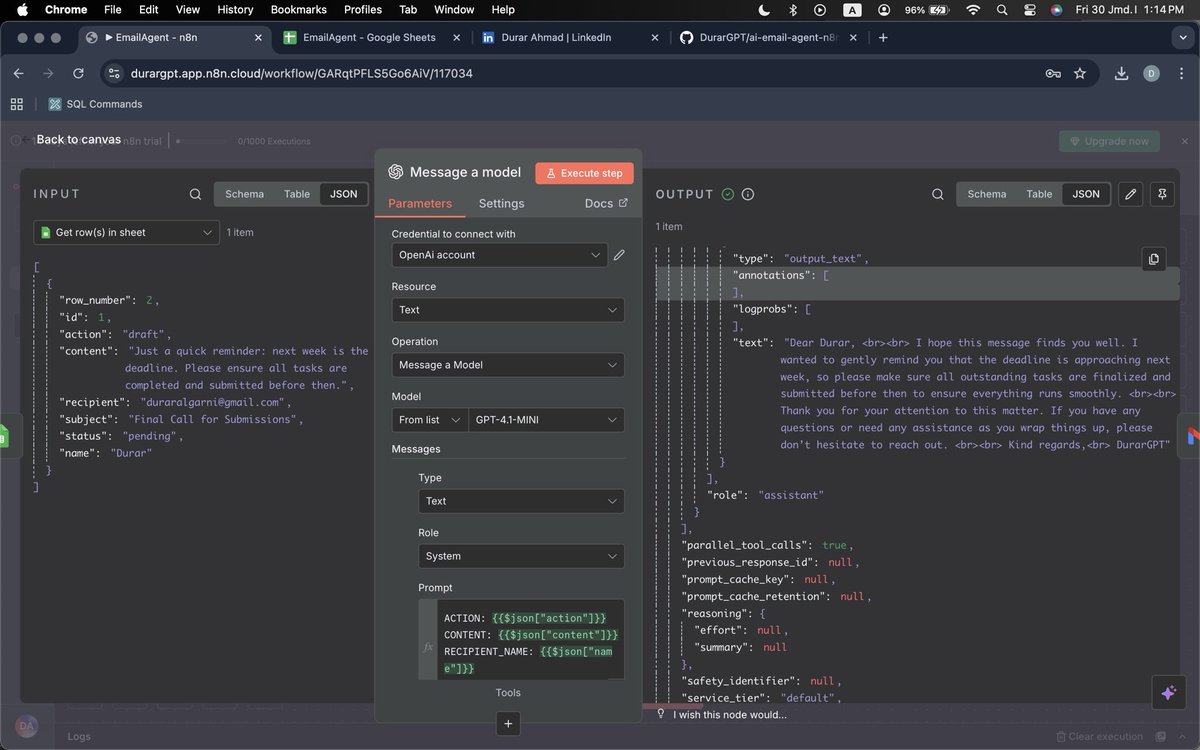Open the Resource Text dropdown
The width and height of the screenshot is (1200, 750).
(508, 310)
